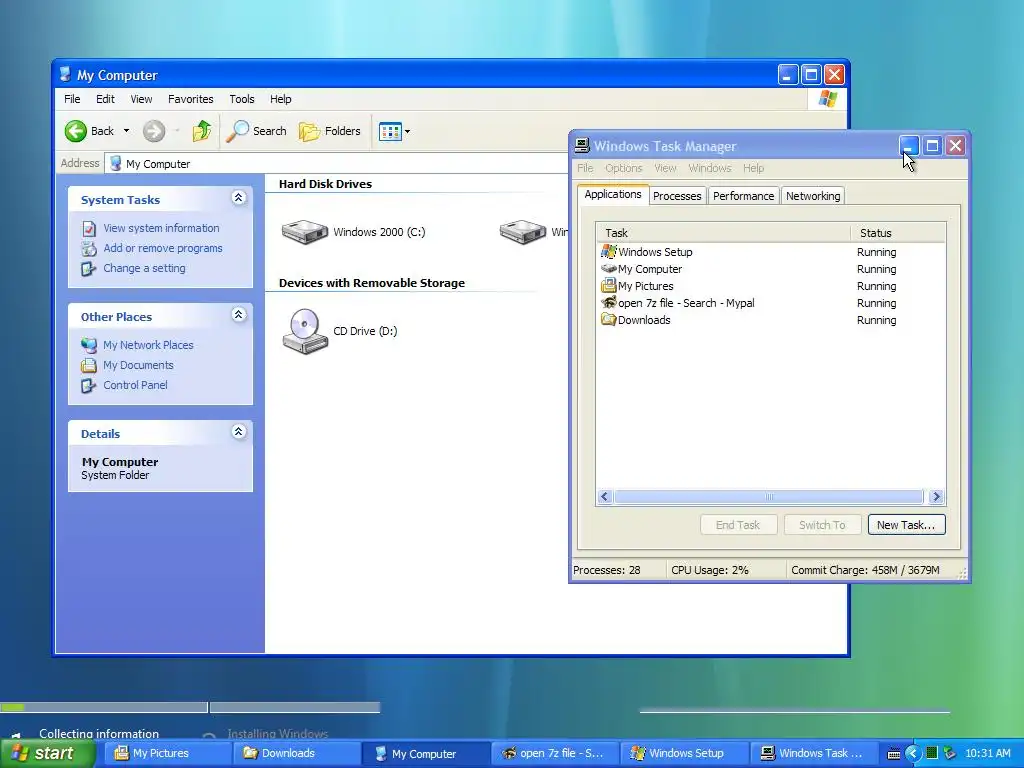Click the My Pictures task icon in Task Manager
This screenshot has width=1024, height=768.
pos(609,285)
